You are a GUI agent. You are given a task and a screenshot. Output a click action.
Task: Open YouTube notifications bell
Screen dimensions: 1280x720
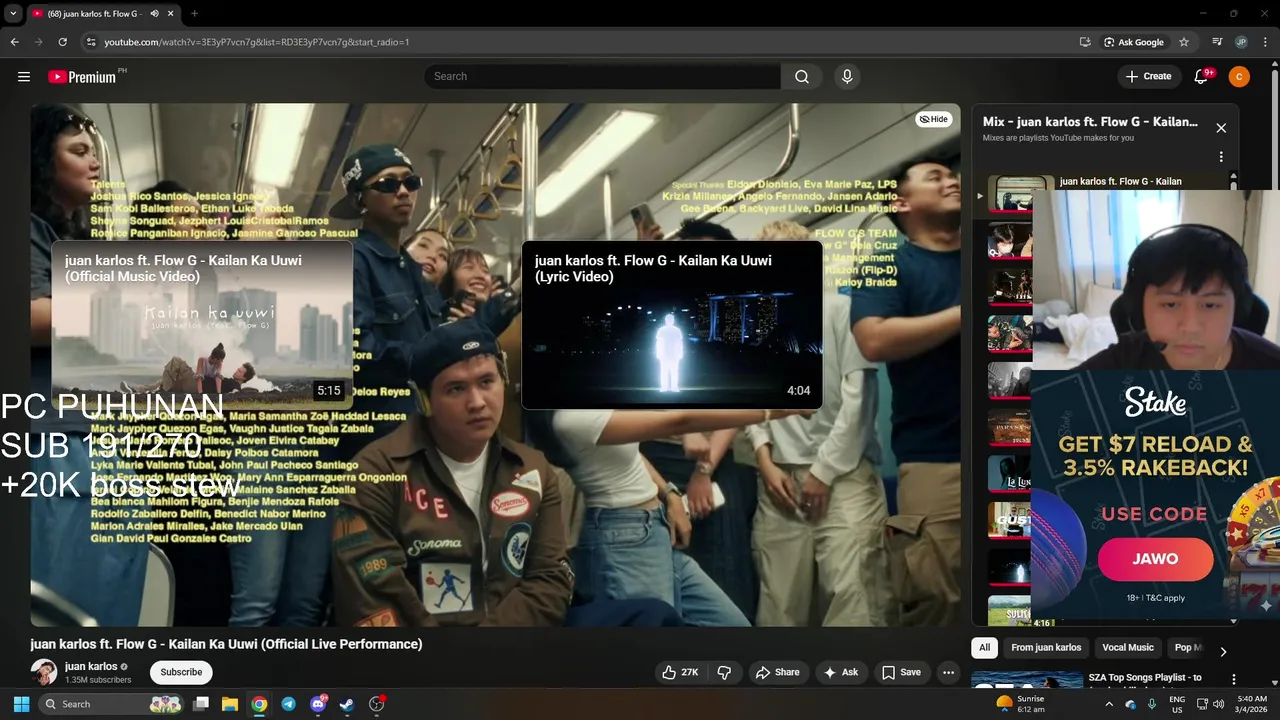pyautogui.click(x=1202, y=77)
